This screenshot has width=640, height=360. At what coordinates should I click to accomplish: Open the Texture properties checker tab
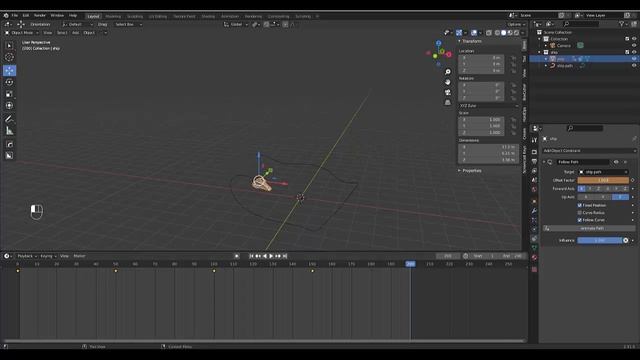coord(534,269)
